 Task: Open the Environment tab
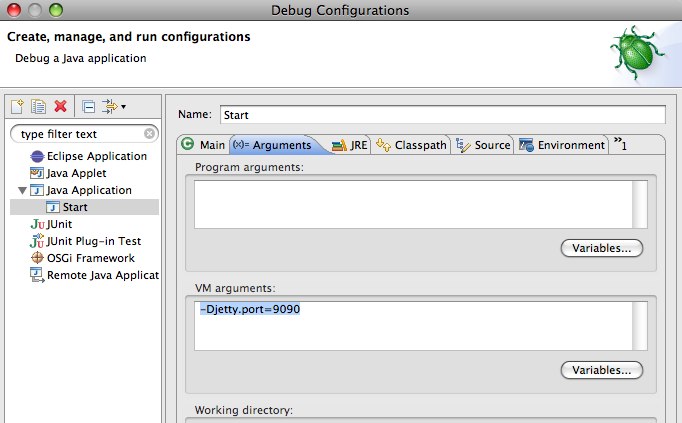562,145
